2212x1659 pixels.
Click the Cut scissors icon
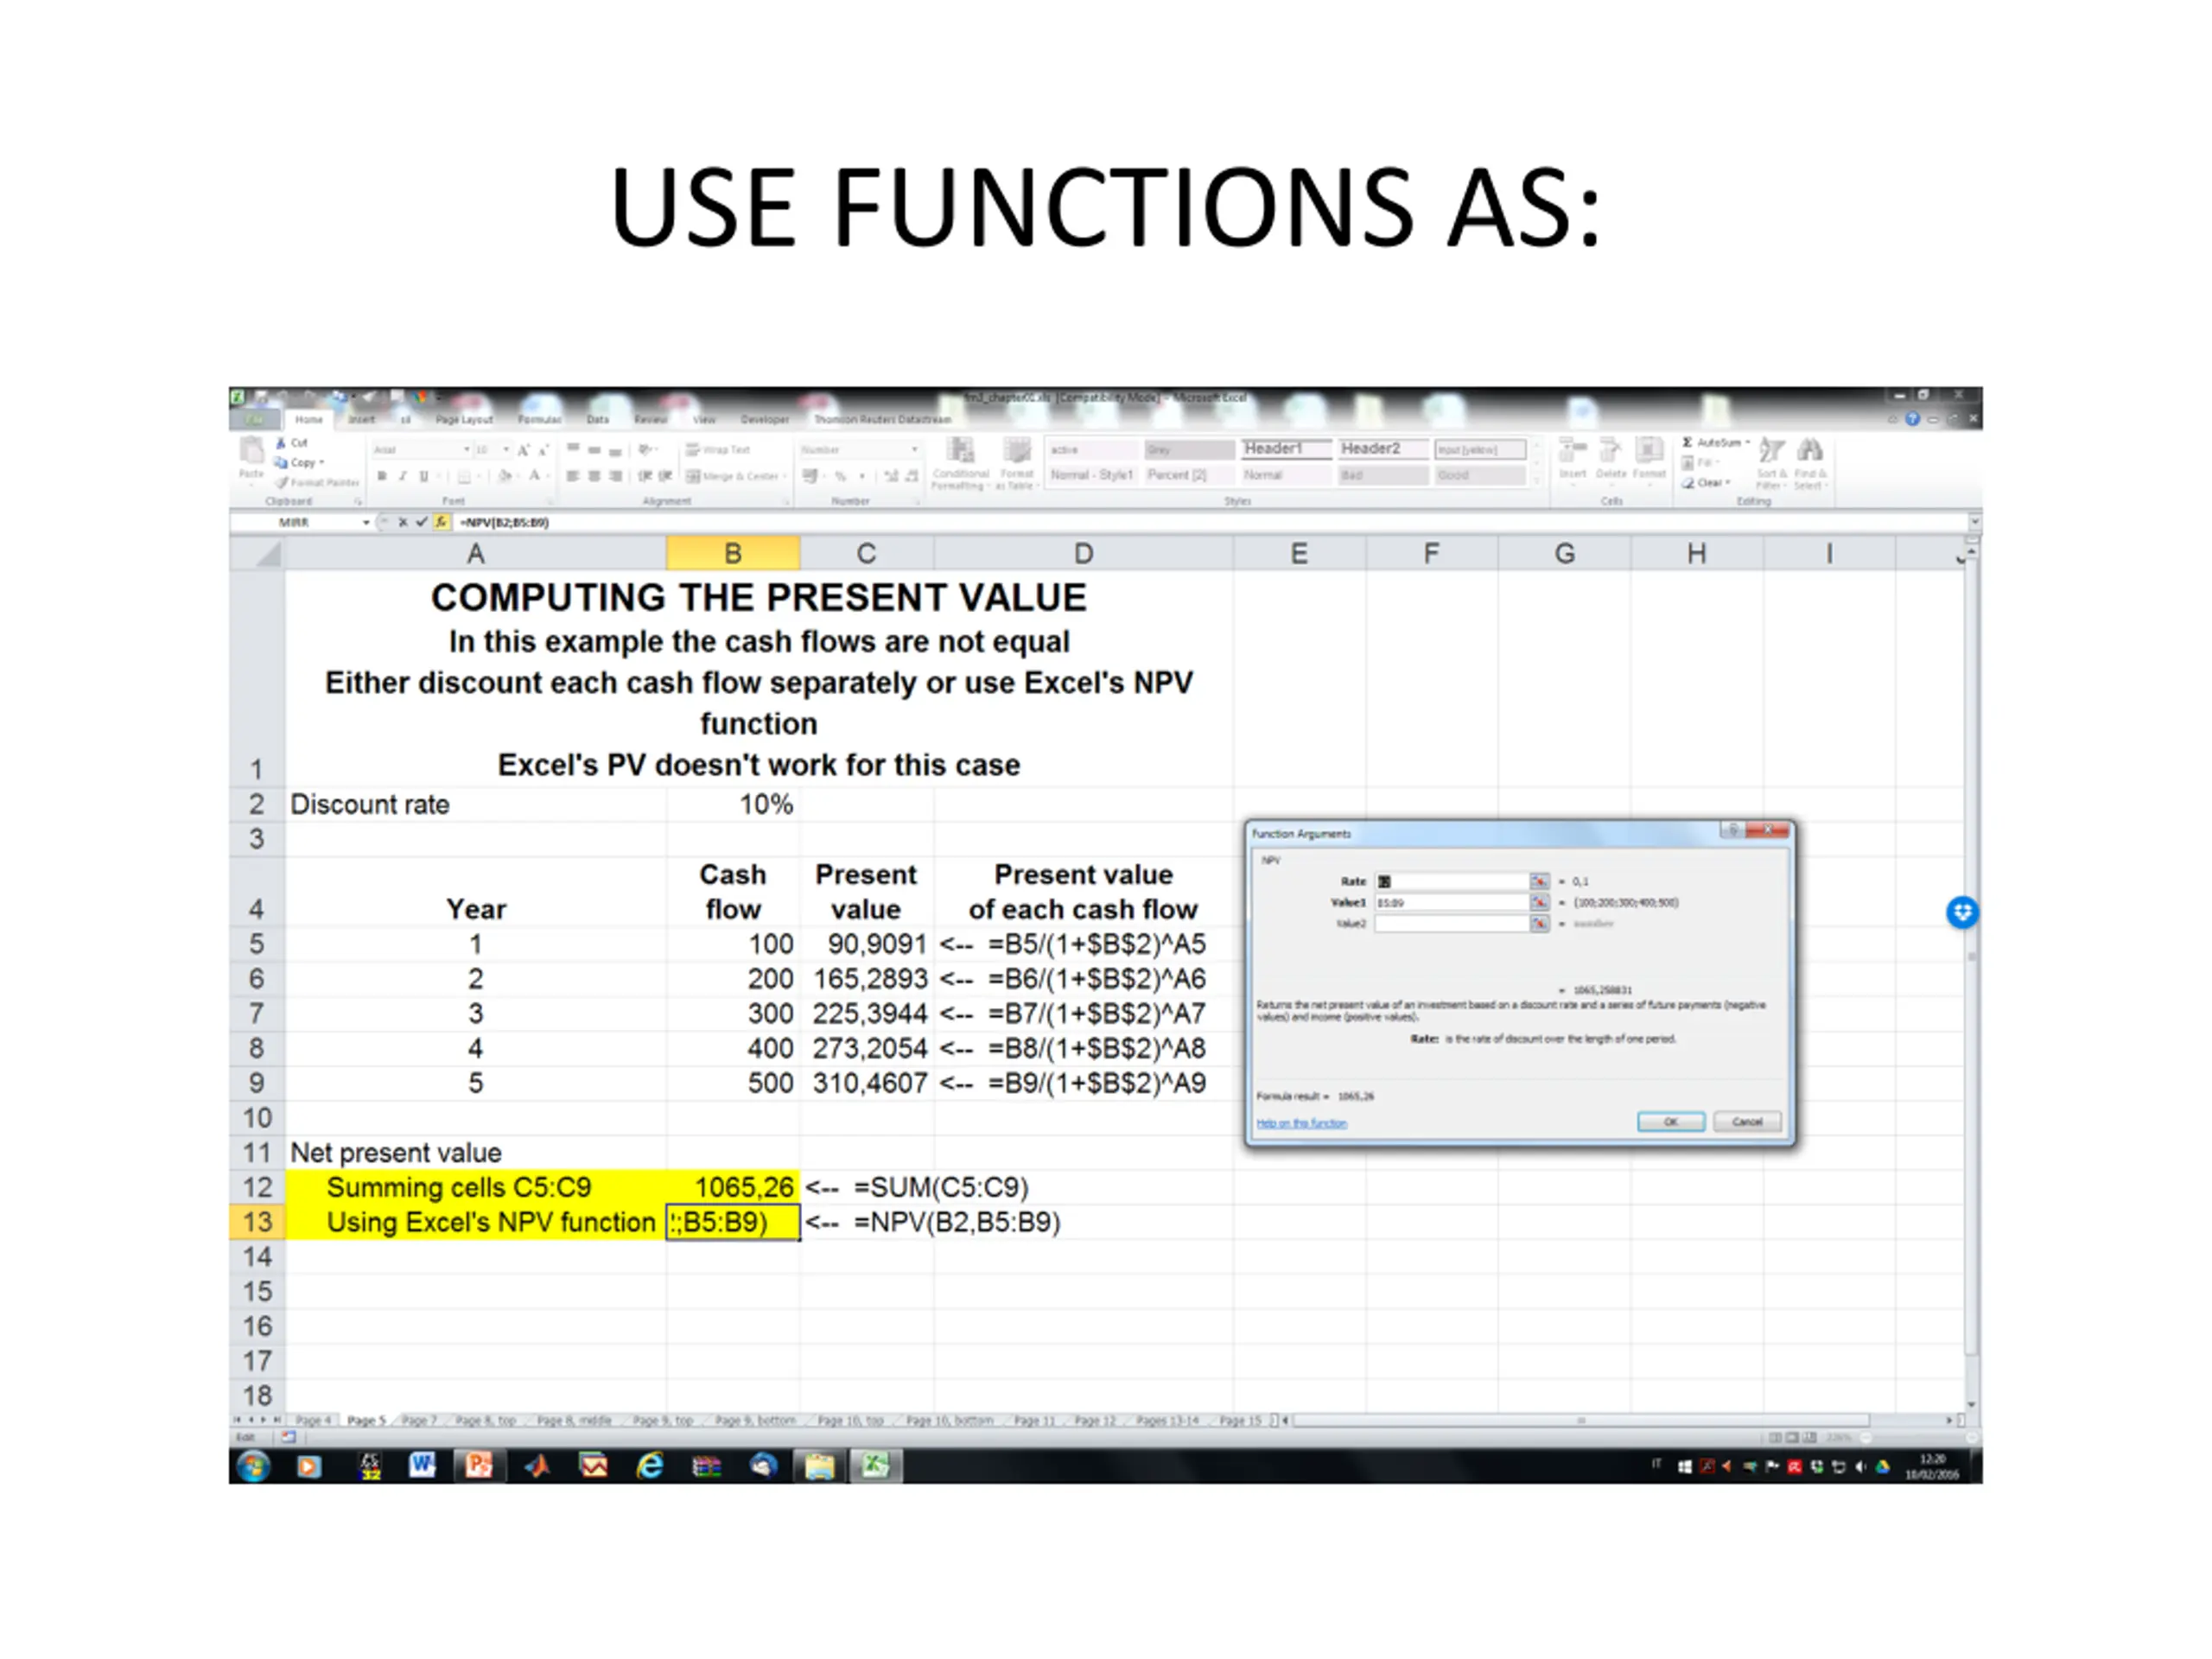(x=282, y=442)
